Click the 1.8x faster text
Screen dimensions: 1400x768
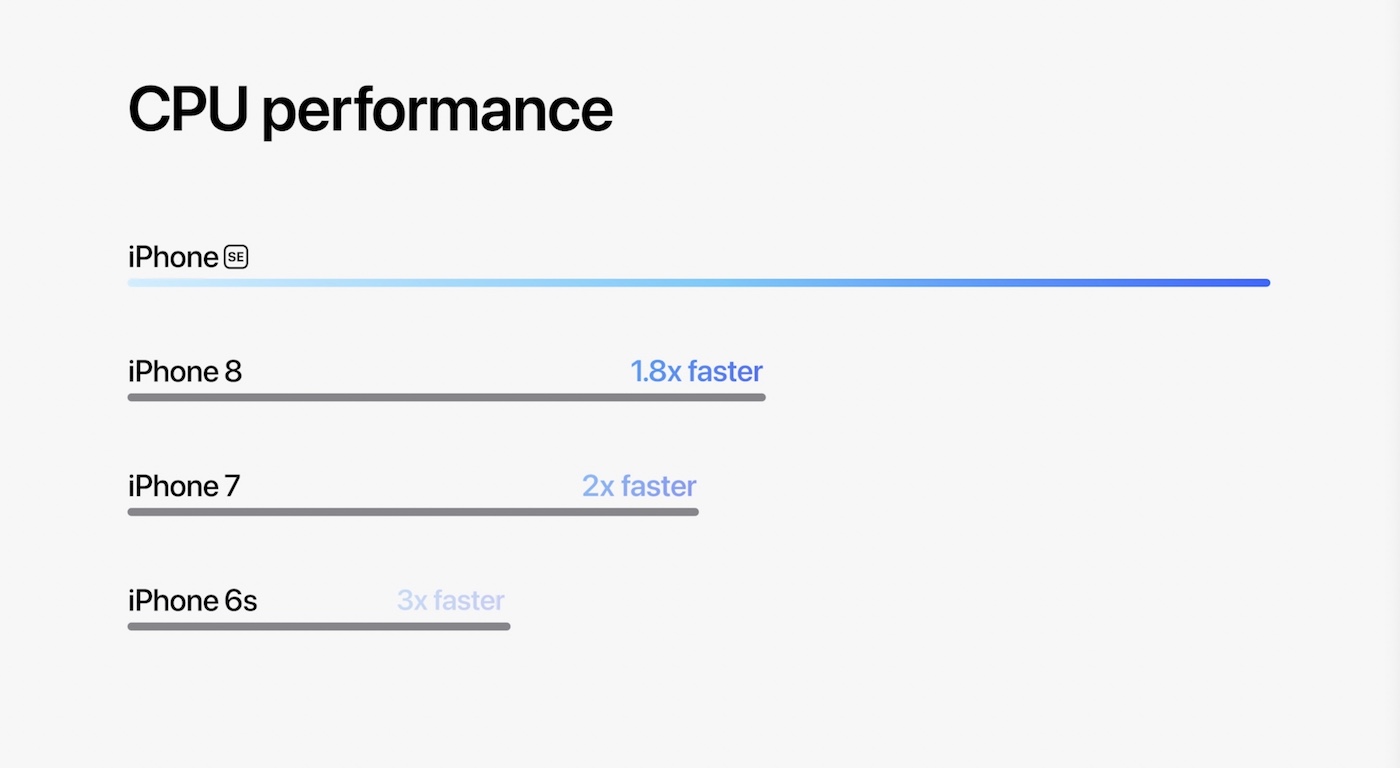[696, 372]
